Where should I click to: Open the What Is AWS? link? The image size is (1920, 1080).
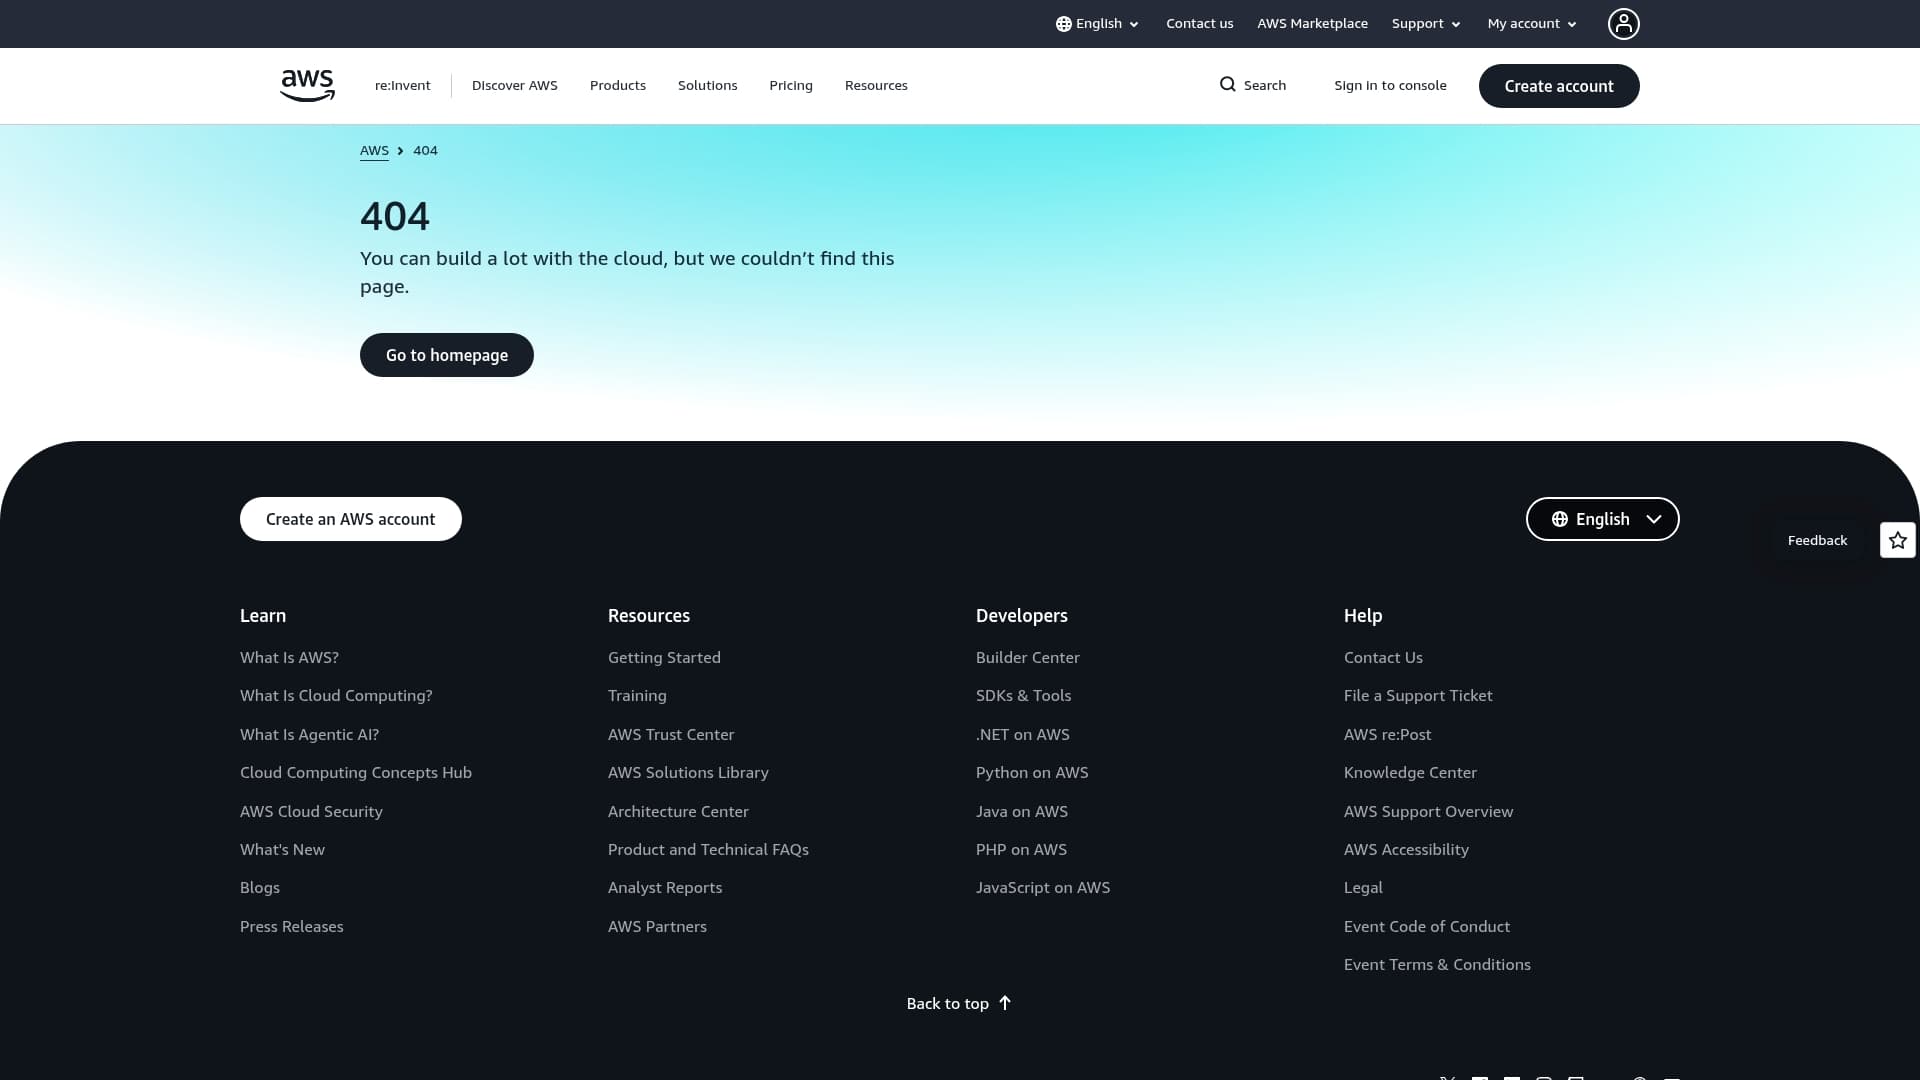click(x=289, y=657)
